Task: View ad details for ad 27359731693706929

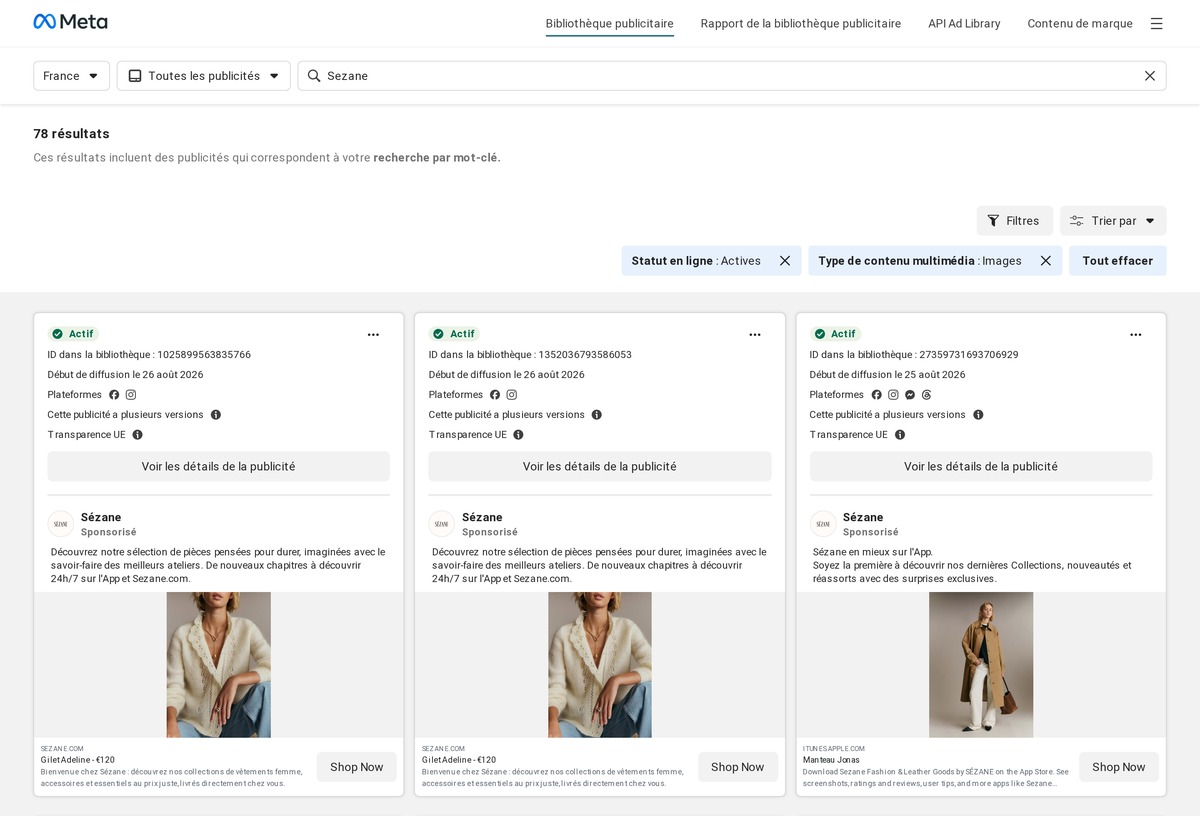Action: point(981,467)
